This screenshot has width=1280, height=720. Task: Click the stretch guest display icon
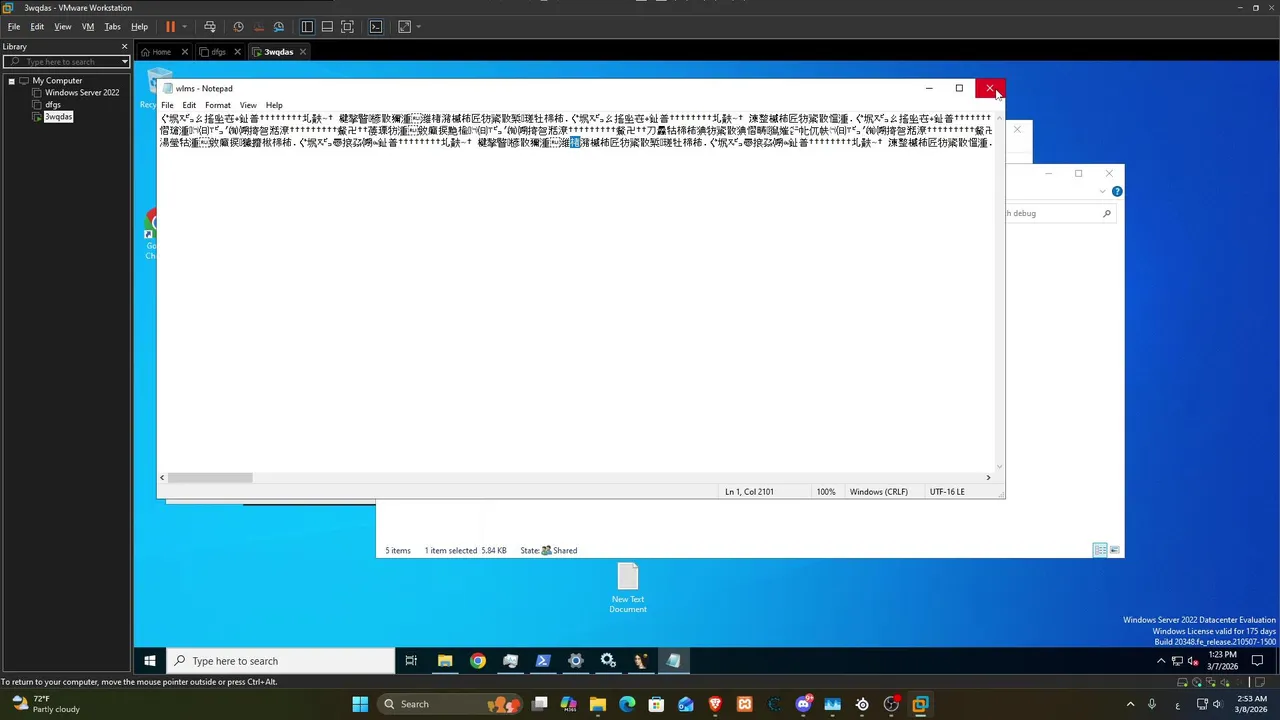[404, 27]
